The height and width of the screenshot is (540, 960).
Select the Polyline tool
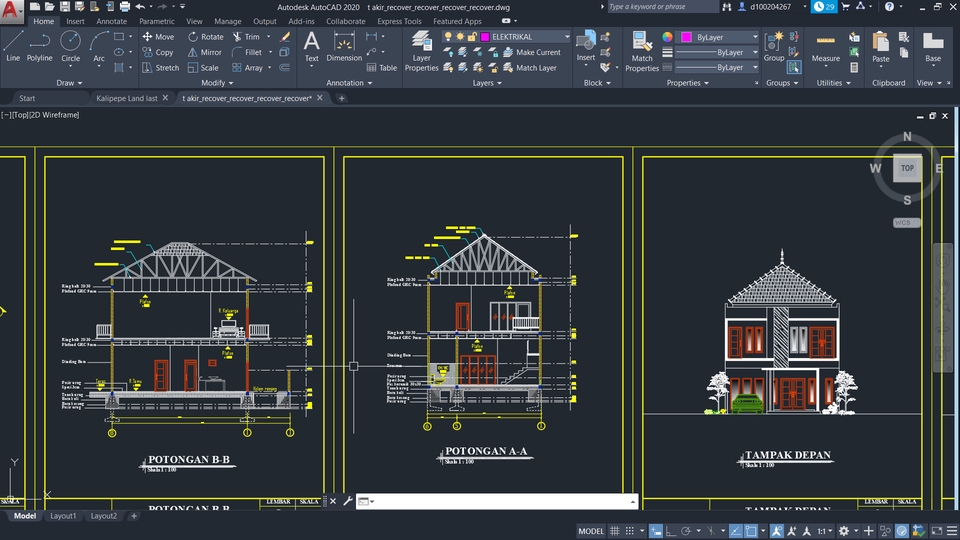pos(39,47)
